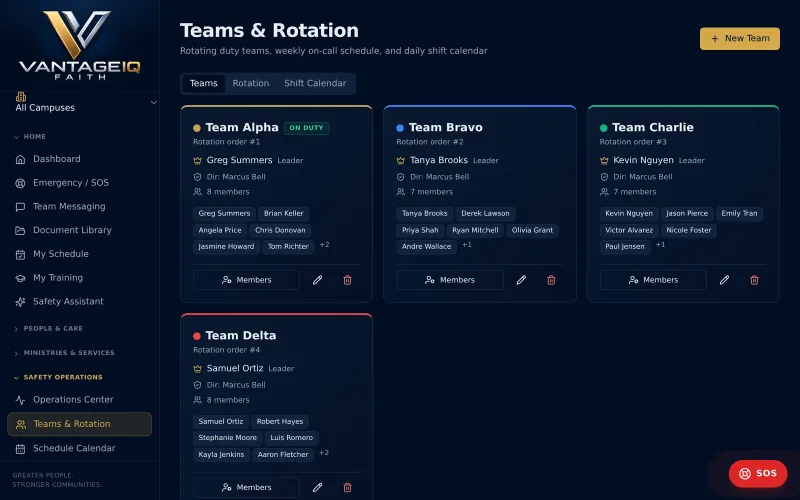Click the pencil icon on Team Bravo
This screenshot has height=500, width=800.
(x=521, y=280)
